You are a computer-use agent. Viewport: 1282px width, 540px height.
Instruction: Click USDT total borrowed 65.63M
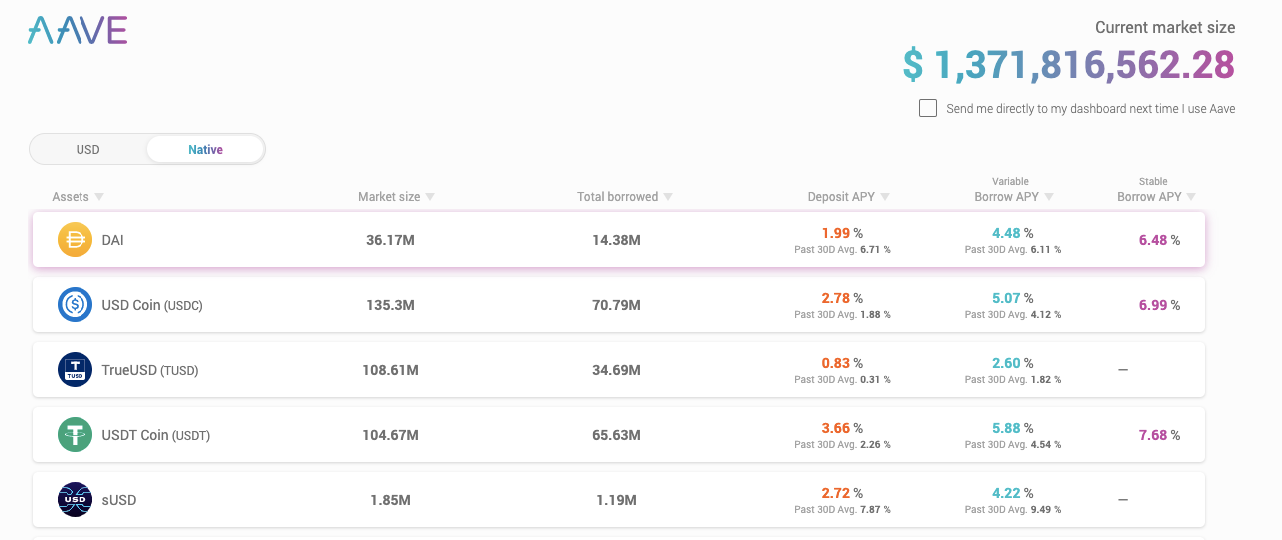(616, 435)
